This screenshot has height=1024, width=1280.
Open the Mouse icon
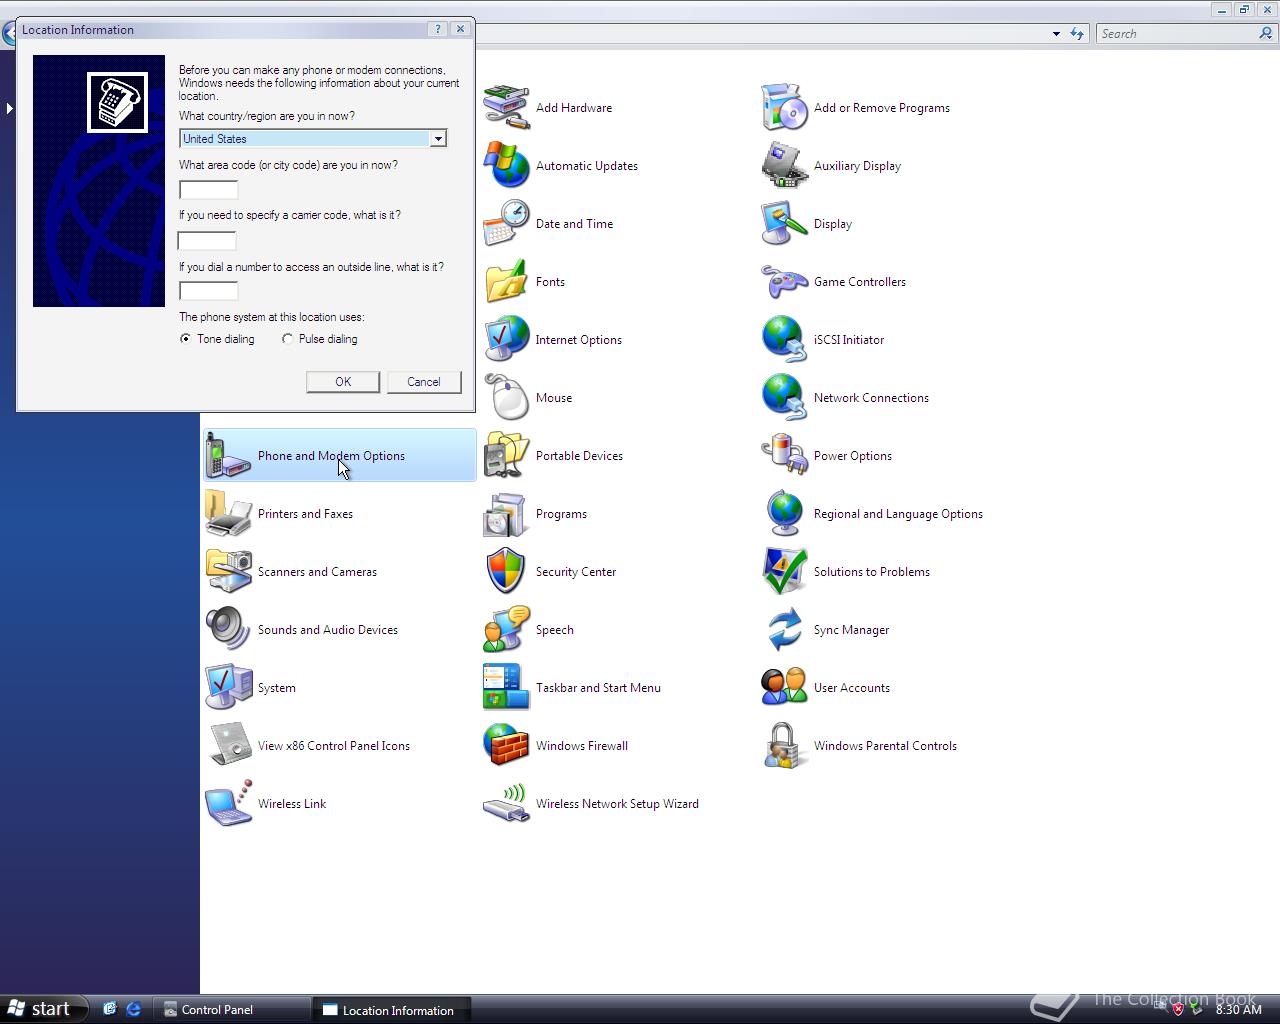coord(506,398)
